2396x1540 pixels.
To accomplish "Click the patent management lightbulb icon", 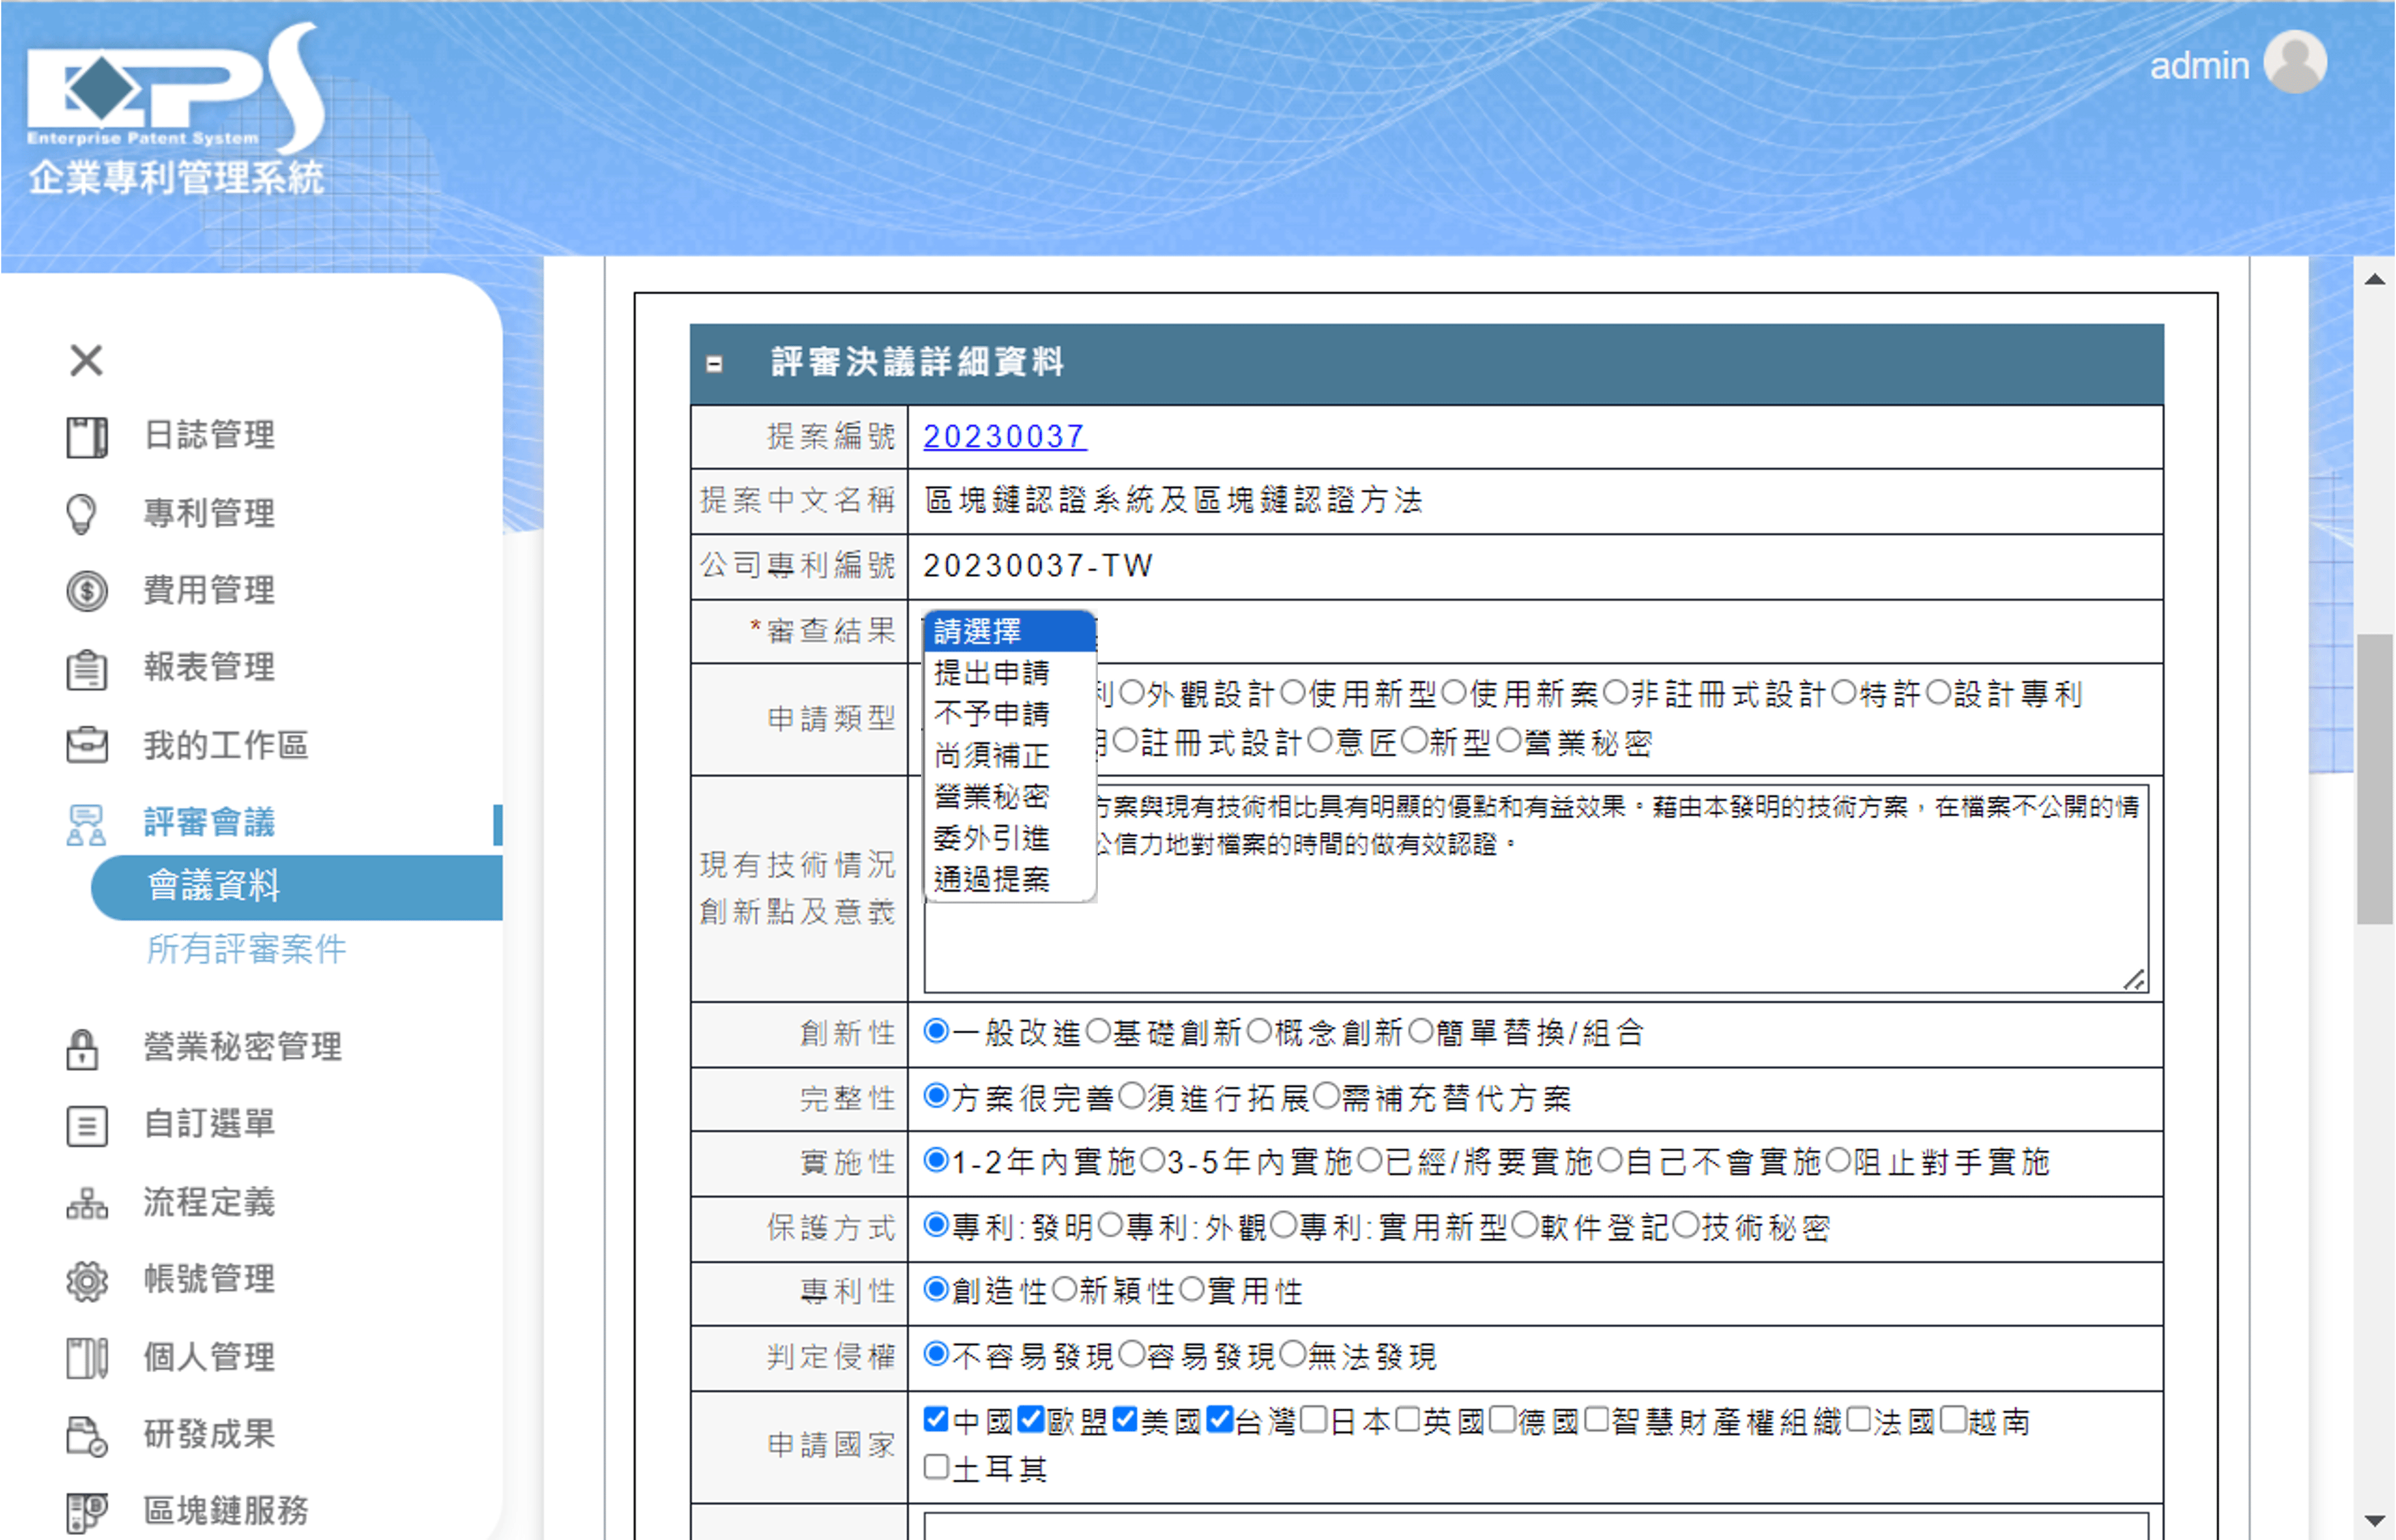I will coord(82,514).
